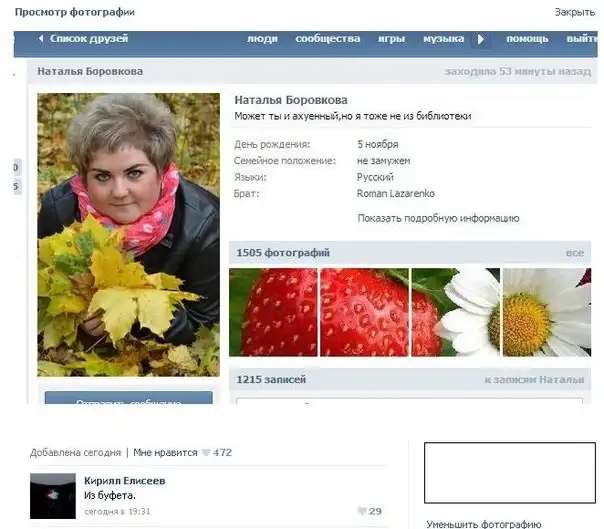This screenshot has width=604, height=529.
Task: Expand the arrow dropdown after музыка
Action: [480, 39]
